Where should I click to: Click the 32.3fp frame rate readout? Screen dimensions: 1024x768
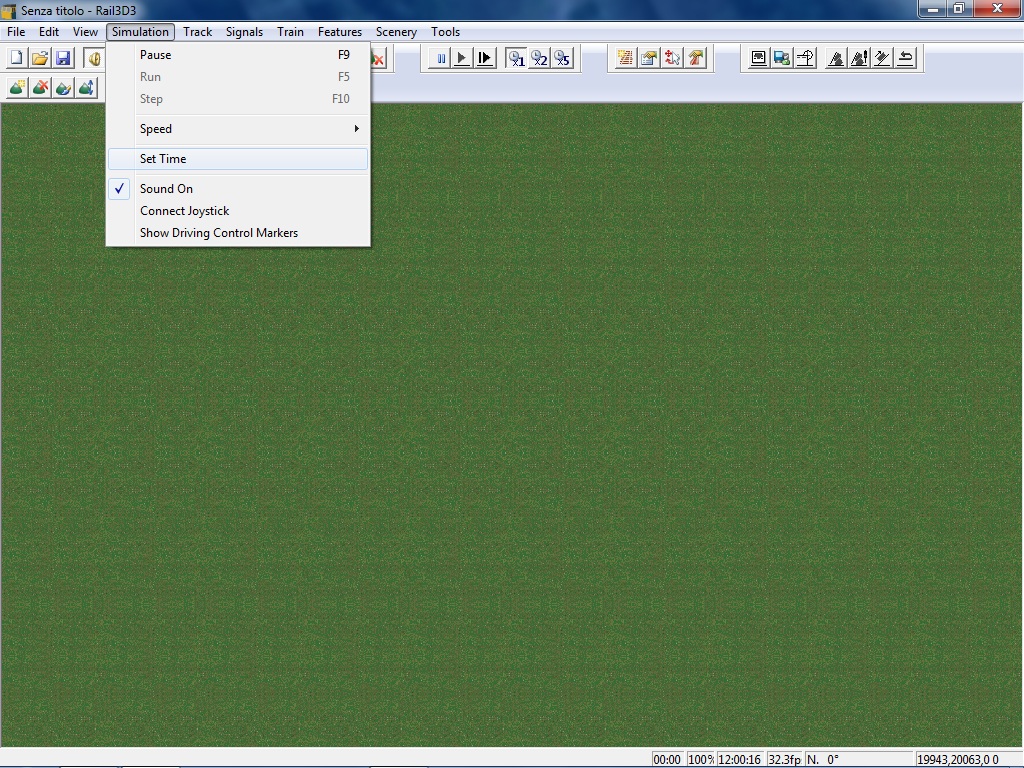784,760
